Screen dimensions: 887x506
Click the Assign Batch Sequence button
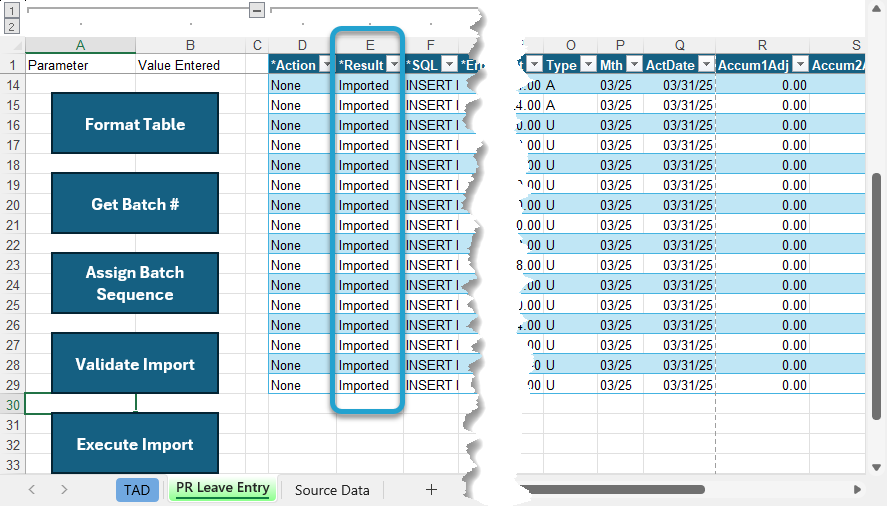point(135,283)
